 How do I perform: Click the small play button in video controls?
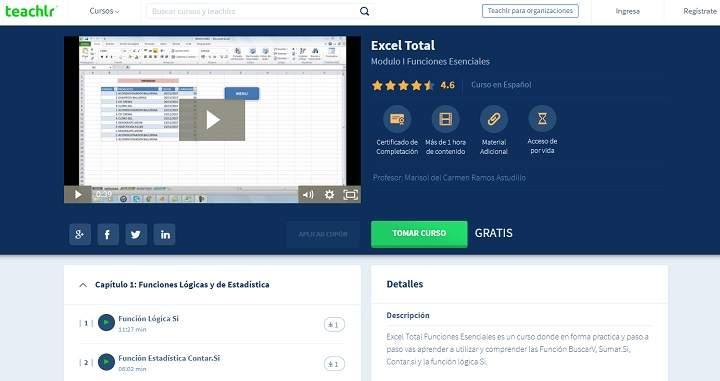click(x=78, y=195)
